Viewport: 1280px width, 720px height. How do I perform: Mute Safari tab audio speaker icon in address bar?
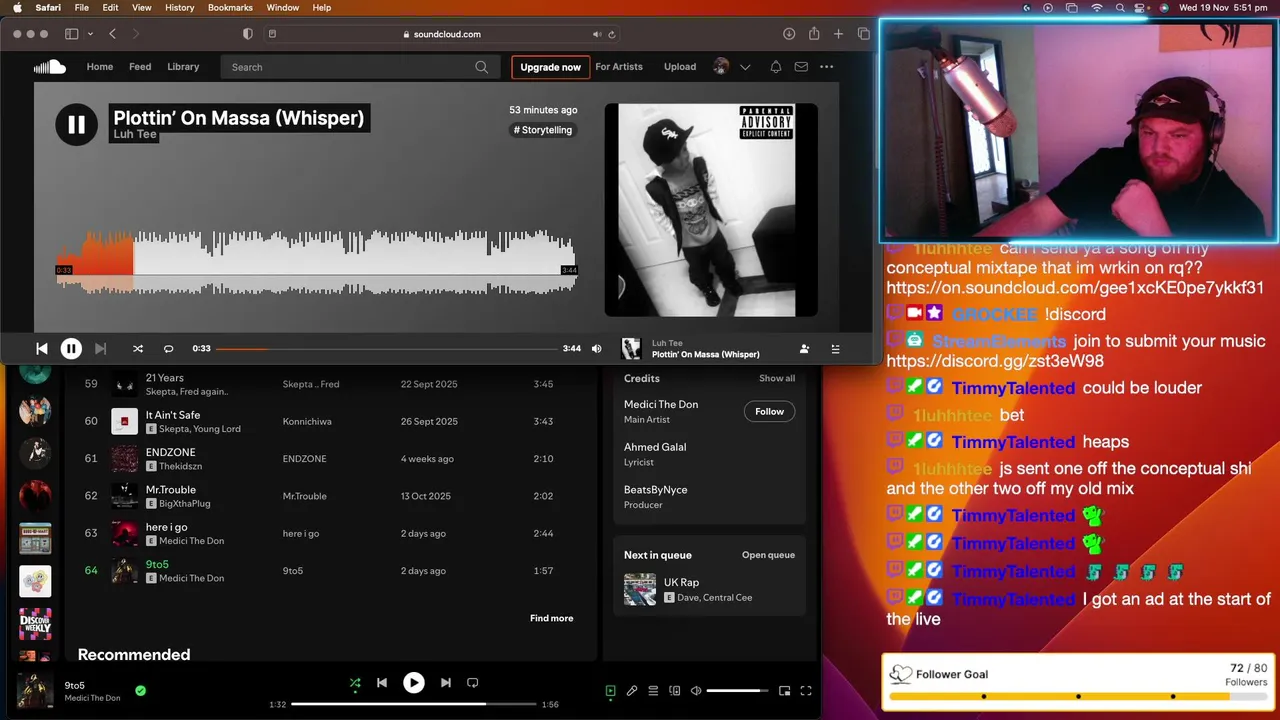[597, 34]
